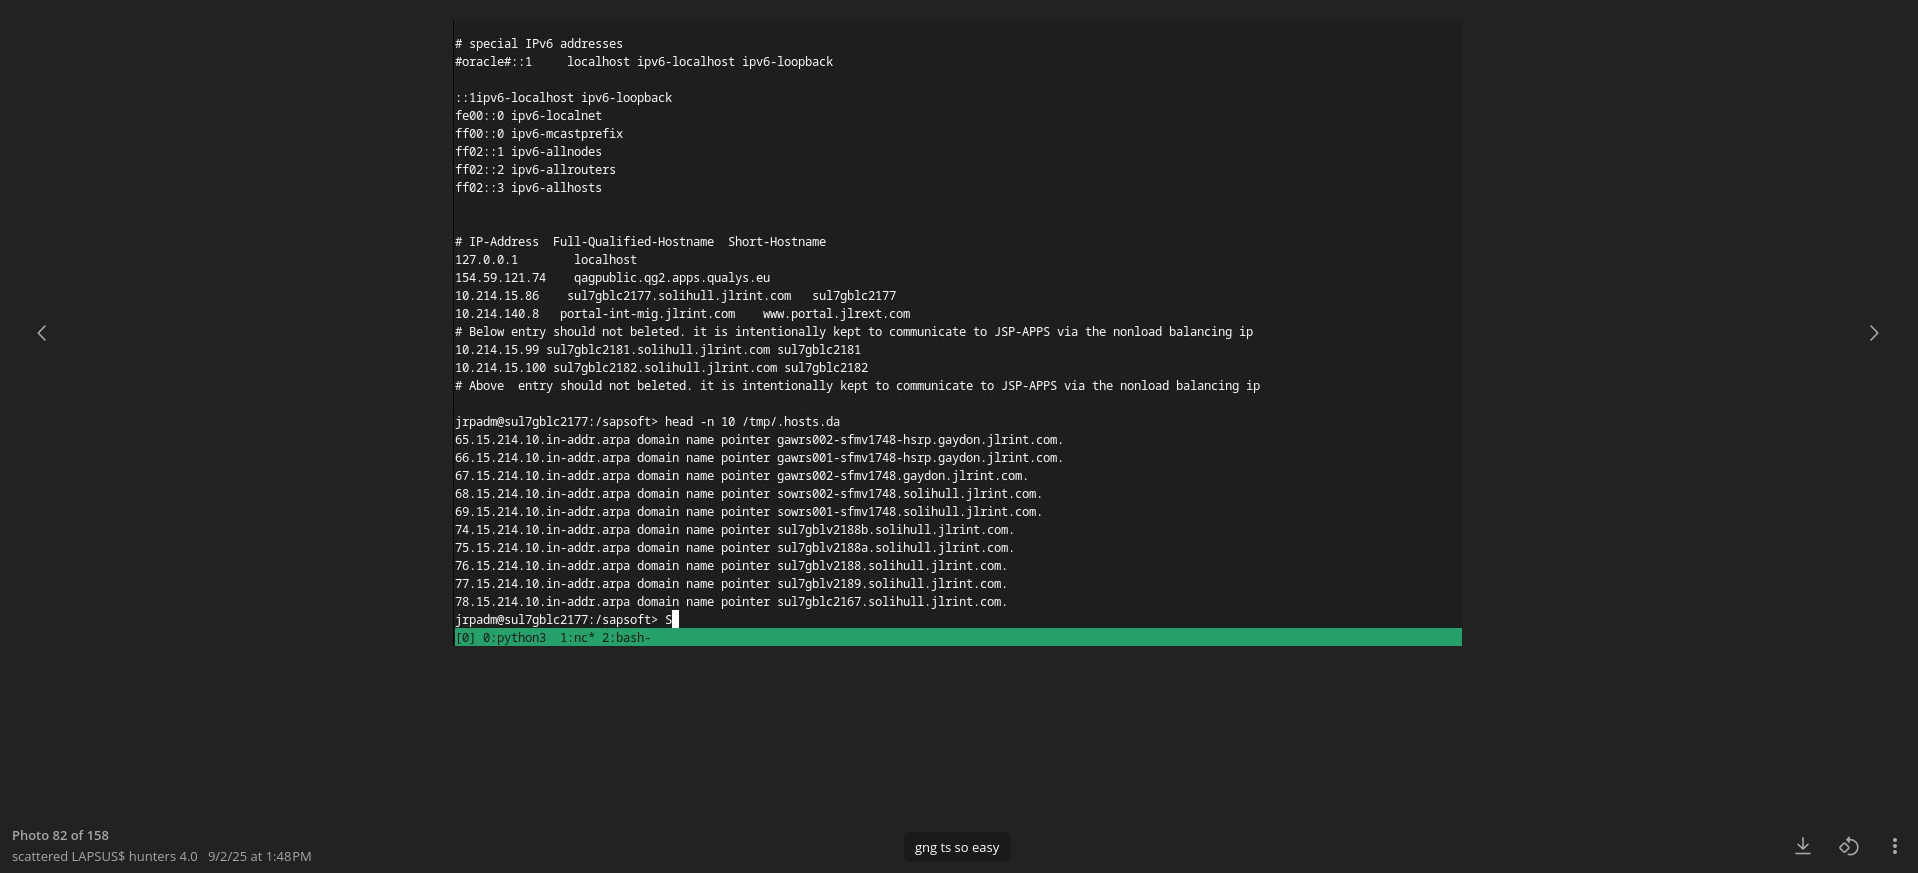Click the 'www.portal.jlrext.com' hostname
Viewport: 1918px width, 873px height.
click(x=836, y=314)
